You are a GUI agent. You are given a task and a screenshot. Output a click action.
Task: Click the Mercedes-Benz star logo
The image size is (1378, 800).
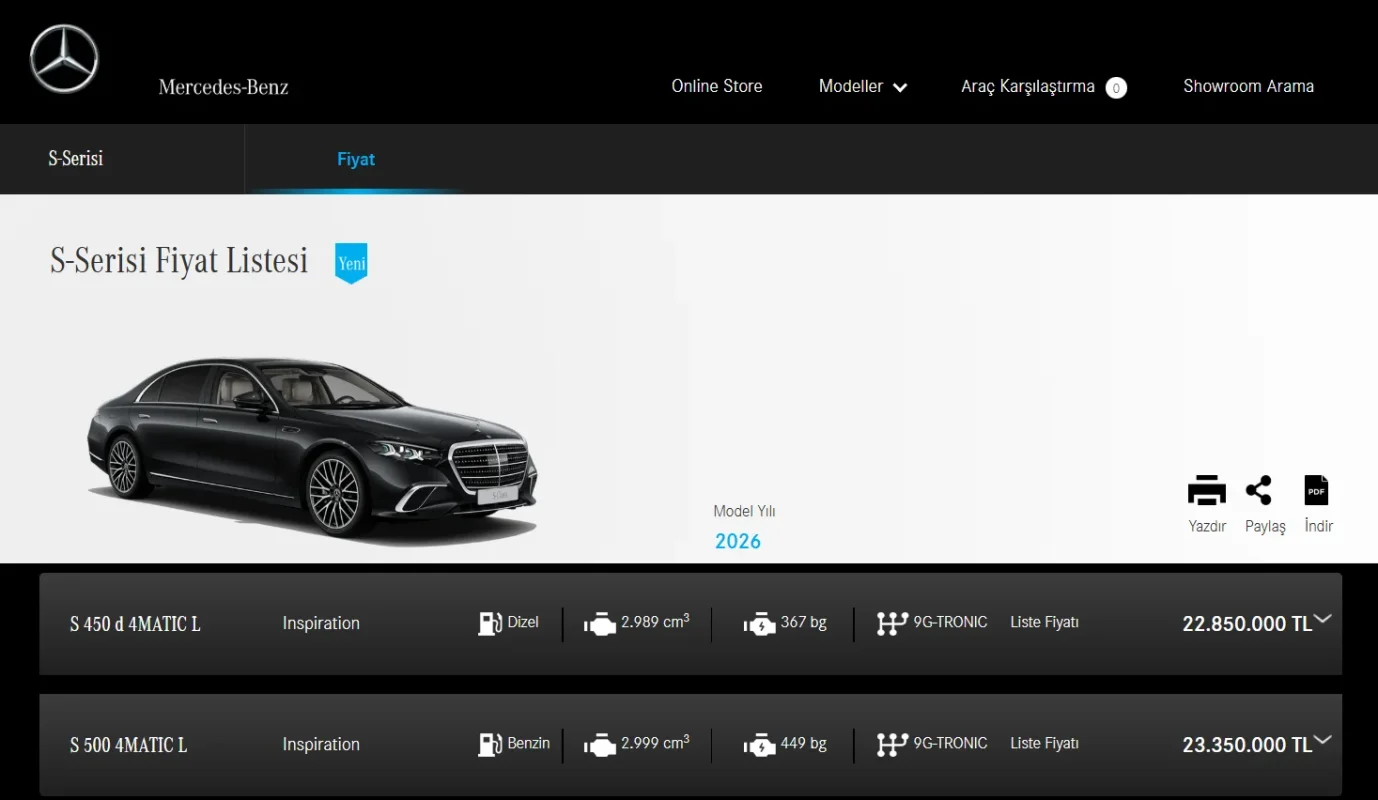64,59
